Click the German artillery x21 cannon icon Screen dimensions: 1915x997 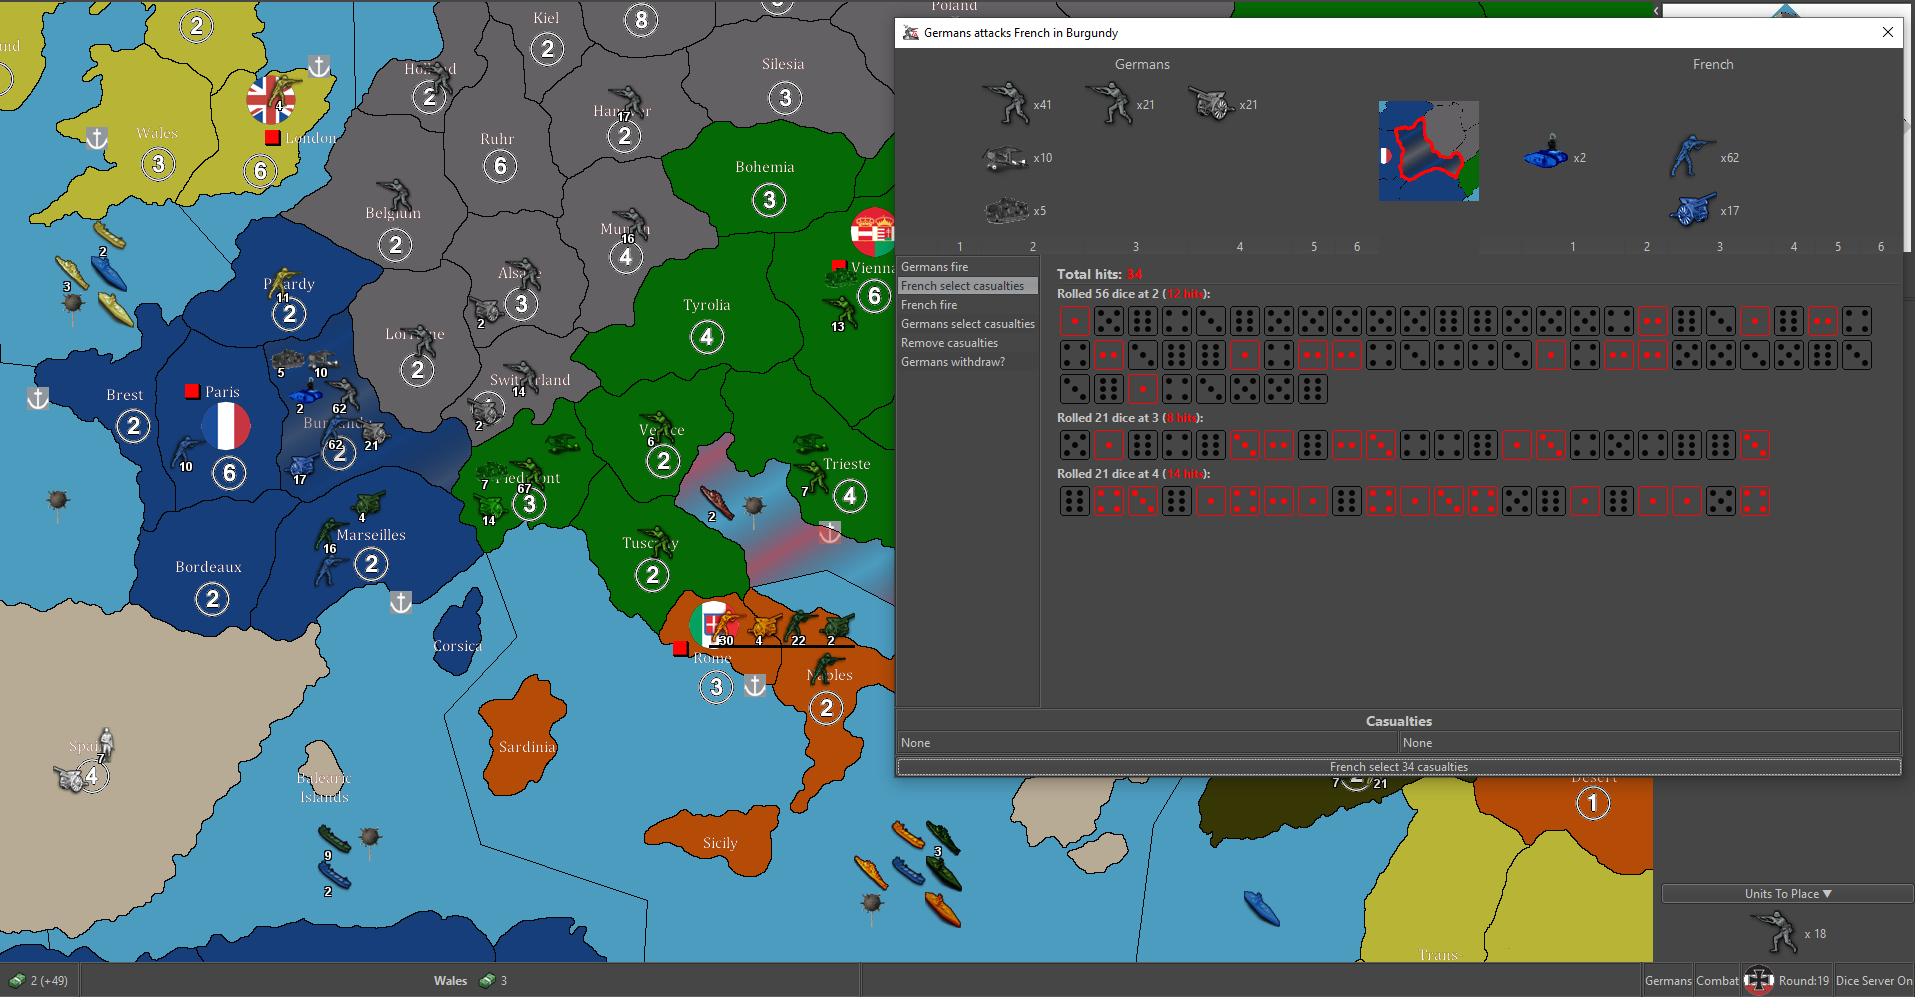[1211, 103]
